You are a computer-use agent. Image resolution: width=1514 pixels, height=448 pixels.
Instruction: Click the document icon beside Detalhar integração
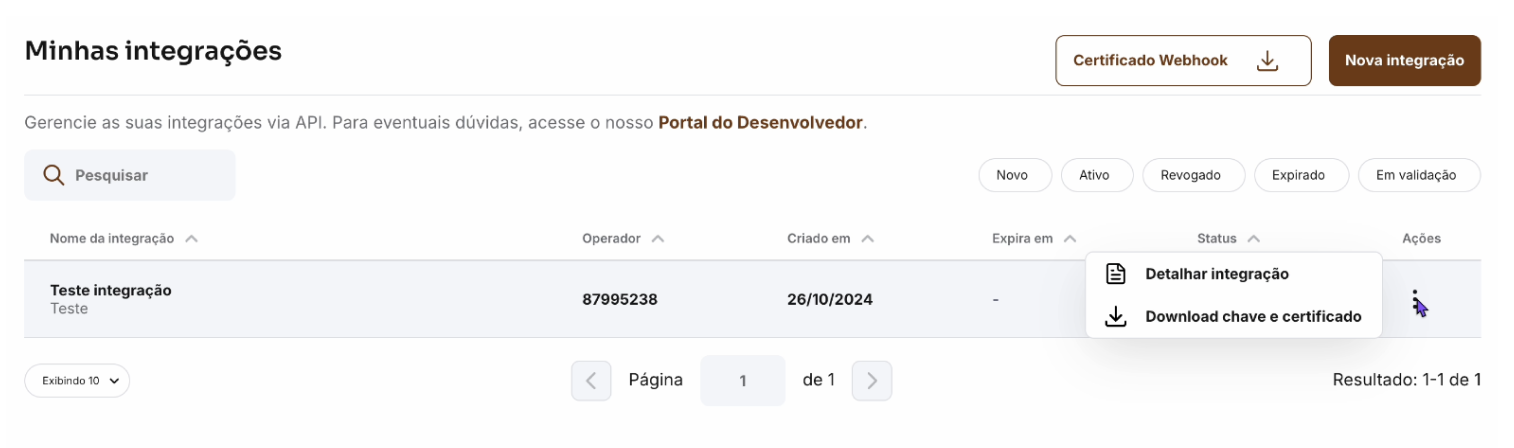tap(1116, 274)
